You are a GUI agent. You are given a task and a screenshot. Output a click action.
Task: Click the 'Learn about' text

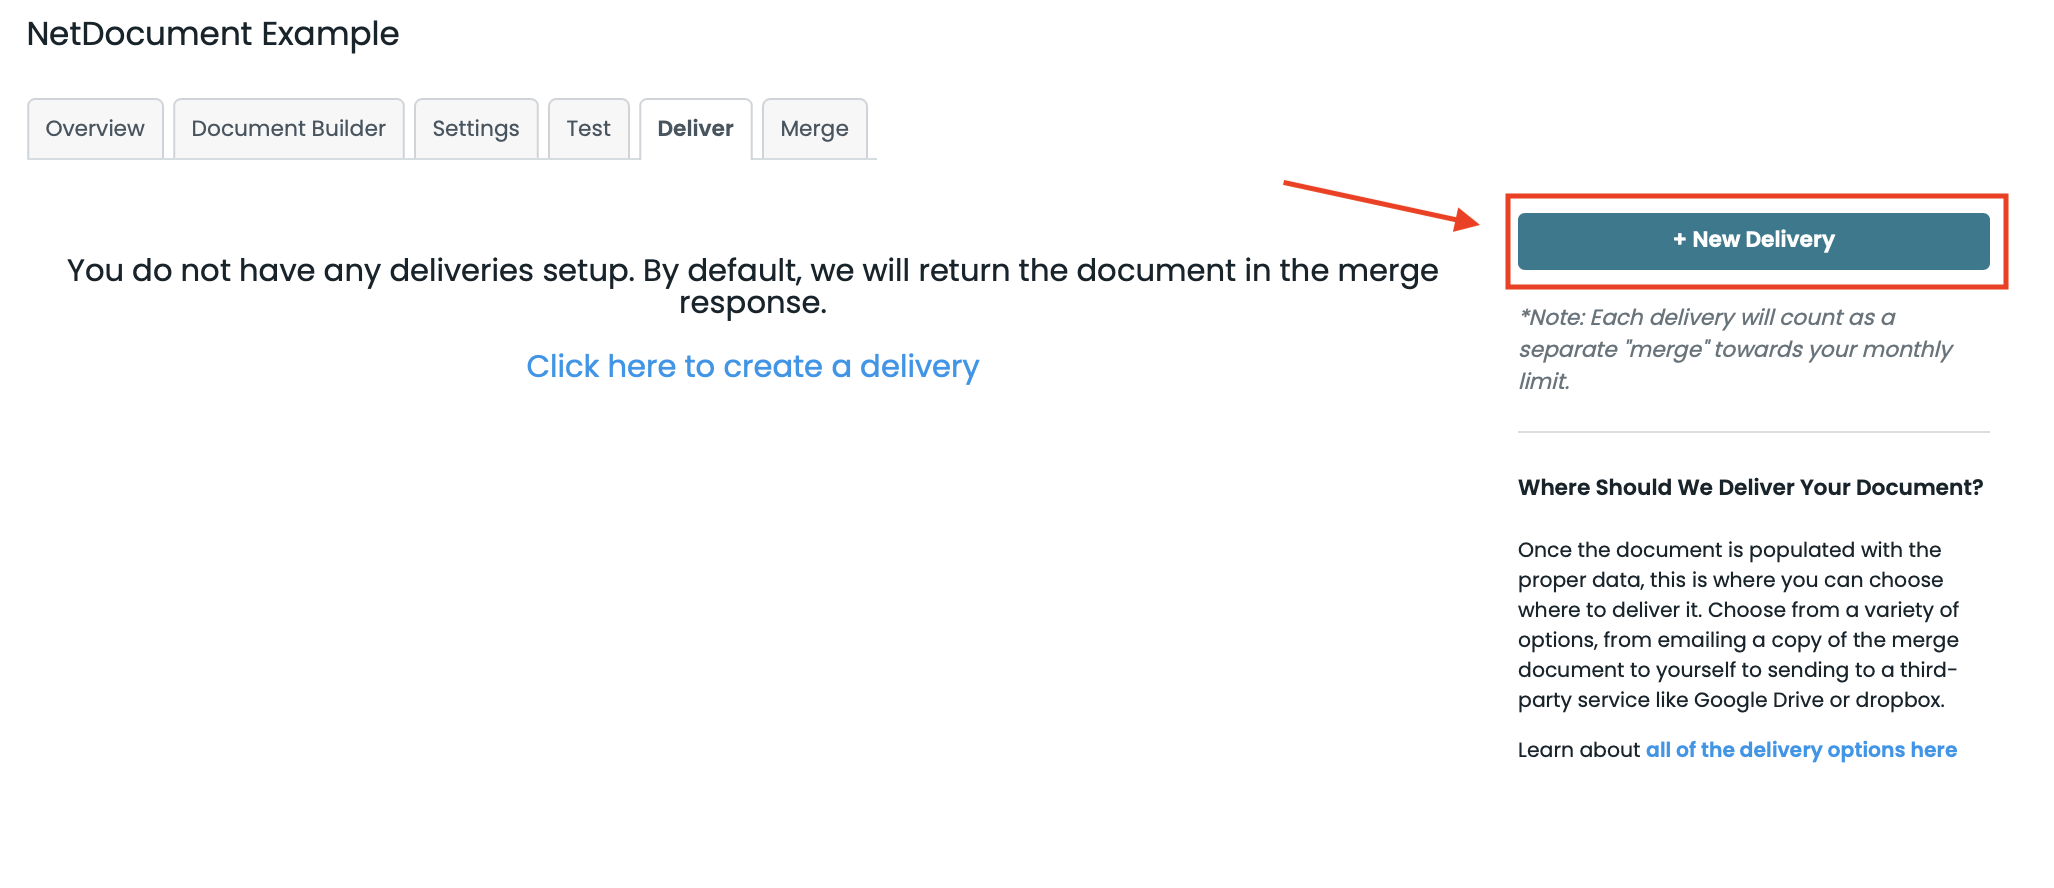(x=1578, y=750)
